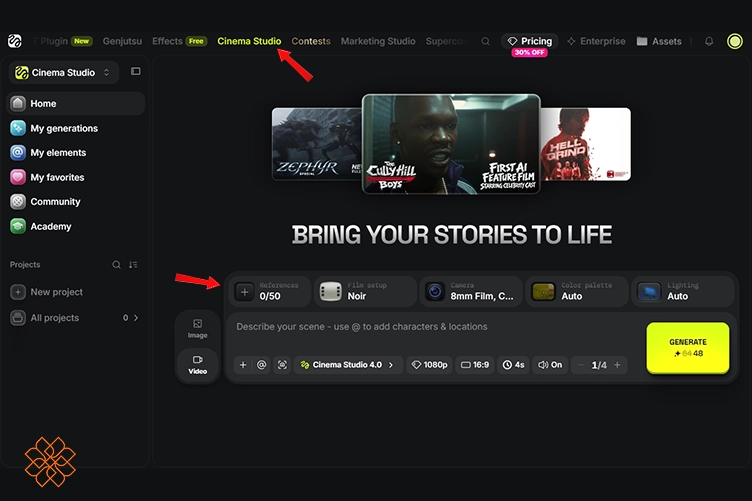752x501 pixels.
Task: Decrease generation count with minus
Action: click(581, 365)
